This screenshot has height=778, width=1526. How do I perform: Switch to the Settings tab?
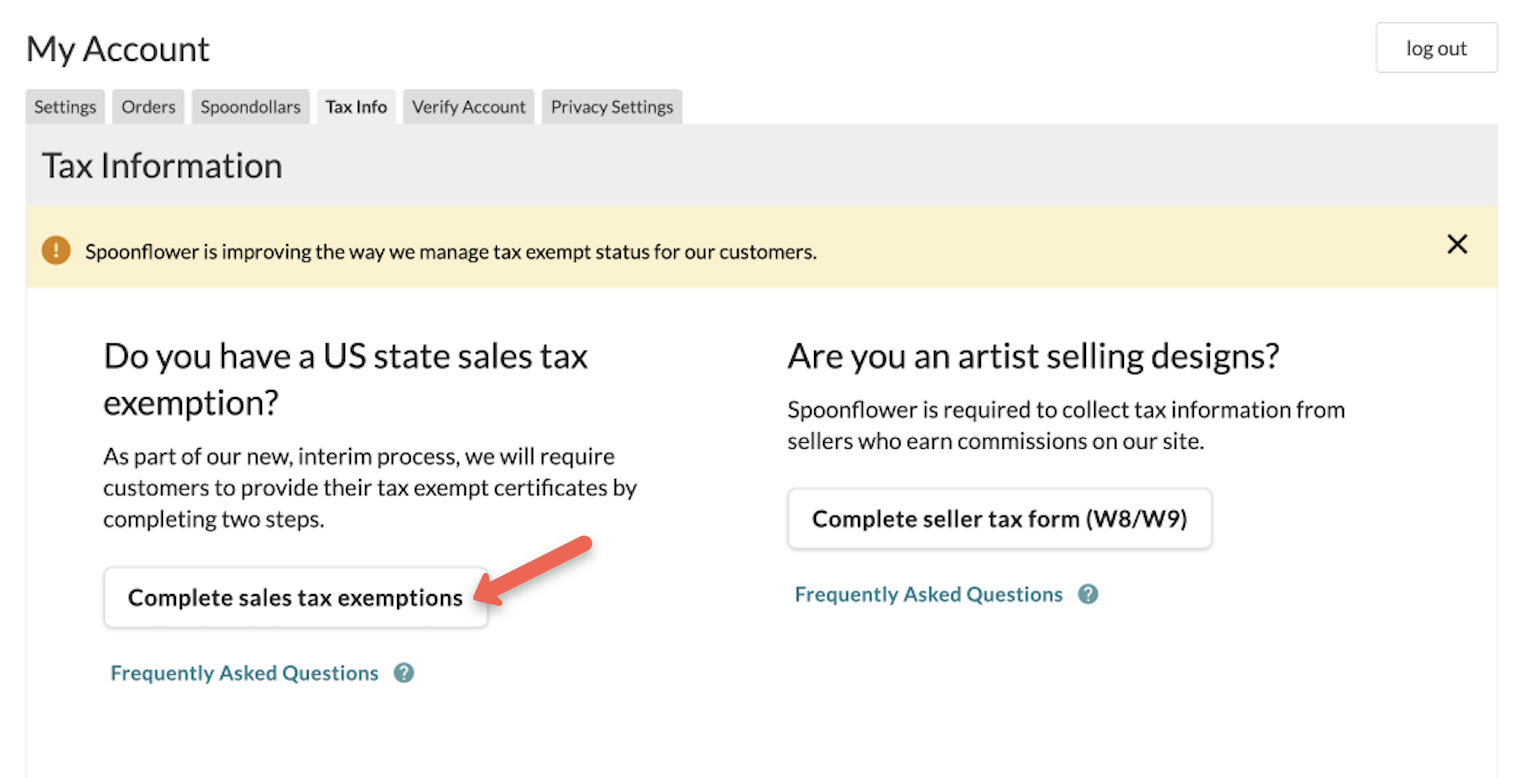click(x=64, y=106)
